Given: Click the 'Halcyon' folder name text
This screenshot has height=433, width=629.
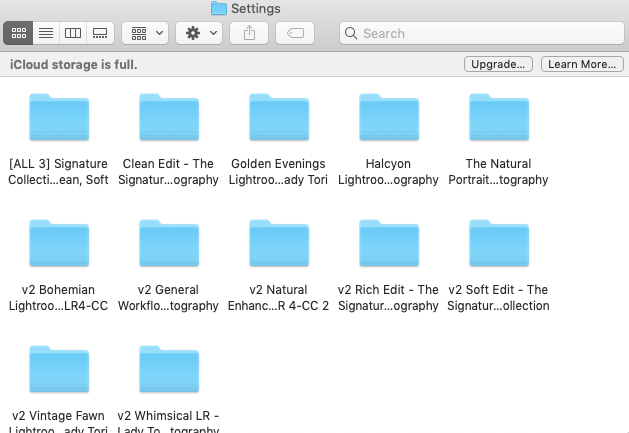Looking at the screenshot, I should (x=388, y=164).
